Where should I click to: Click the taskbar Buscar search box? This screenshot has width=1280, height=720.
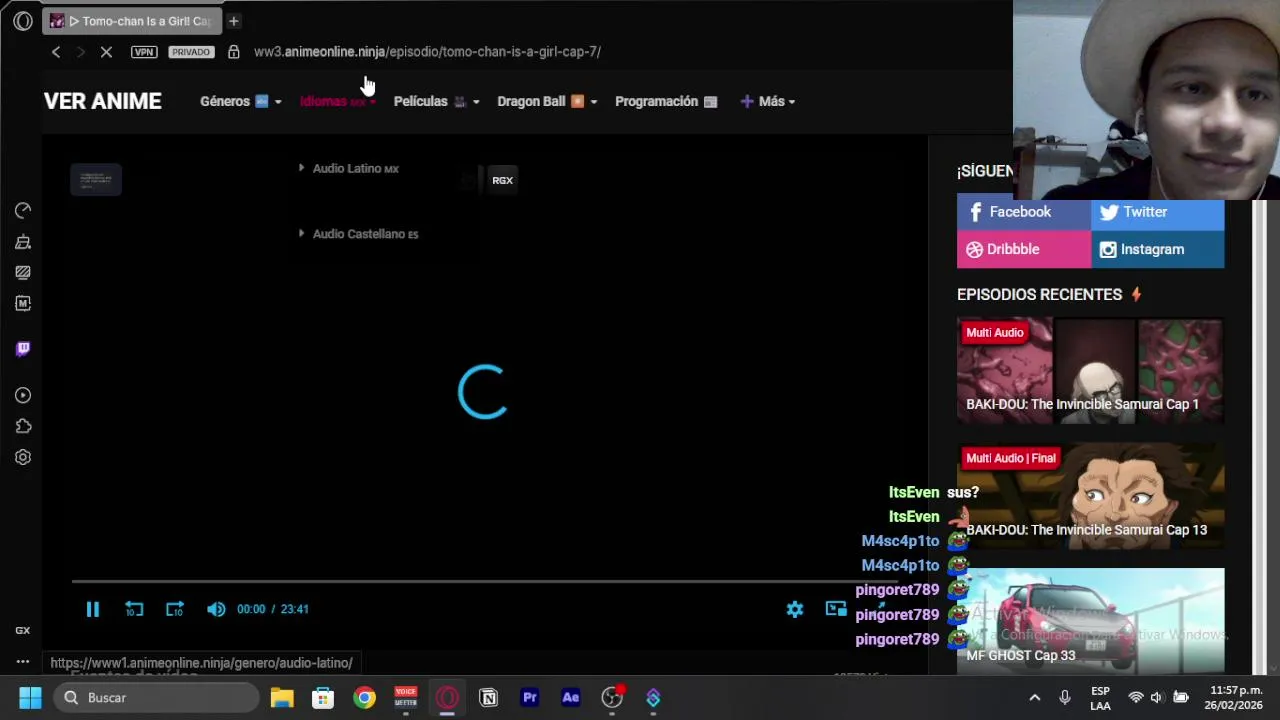(x=157, y=698)
